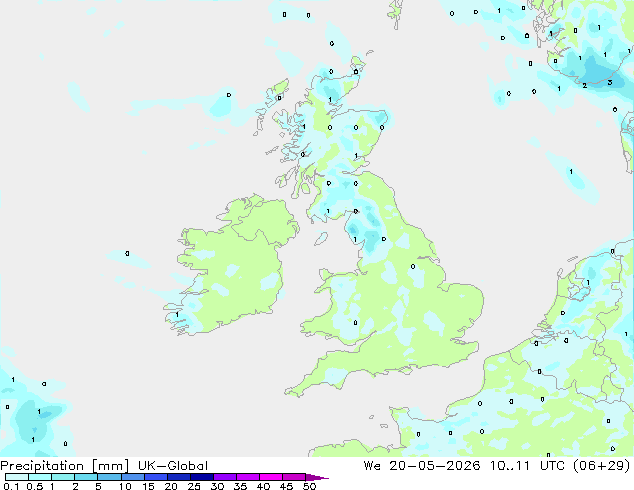Select the 45–50 mm legend swatch
The height and width of the screenshot is (490, 634).
pyautogui.click(x=294, y=477)
